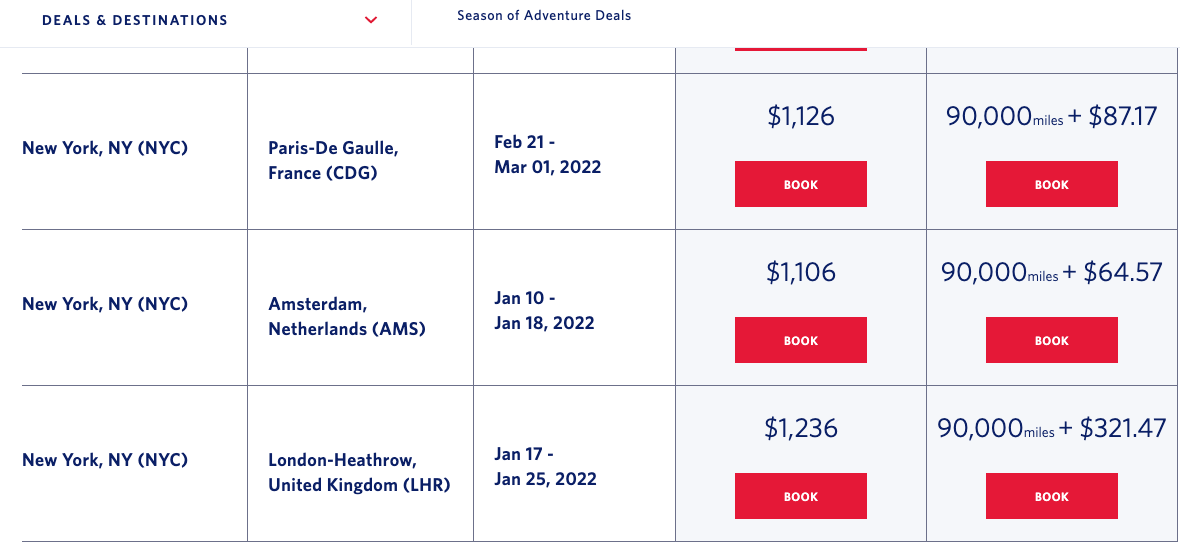Image resolution: width=1180 pixels, height=545 pixels.
Task: Book the $1,126 Paris fare
Action: [800, 185]
